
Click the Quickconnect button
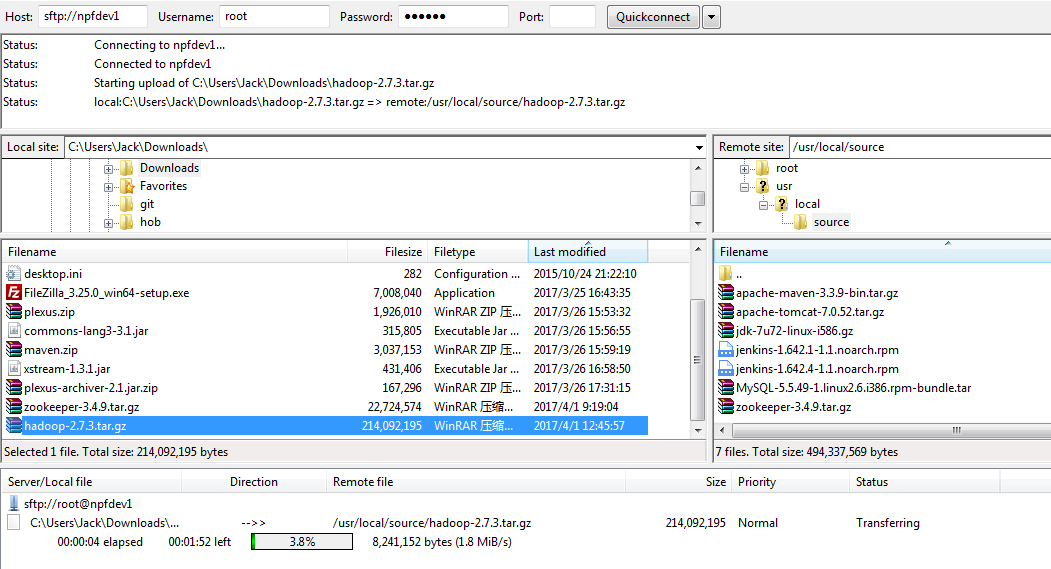[x=653, y=17]
